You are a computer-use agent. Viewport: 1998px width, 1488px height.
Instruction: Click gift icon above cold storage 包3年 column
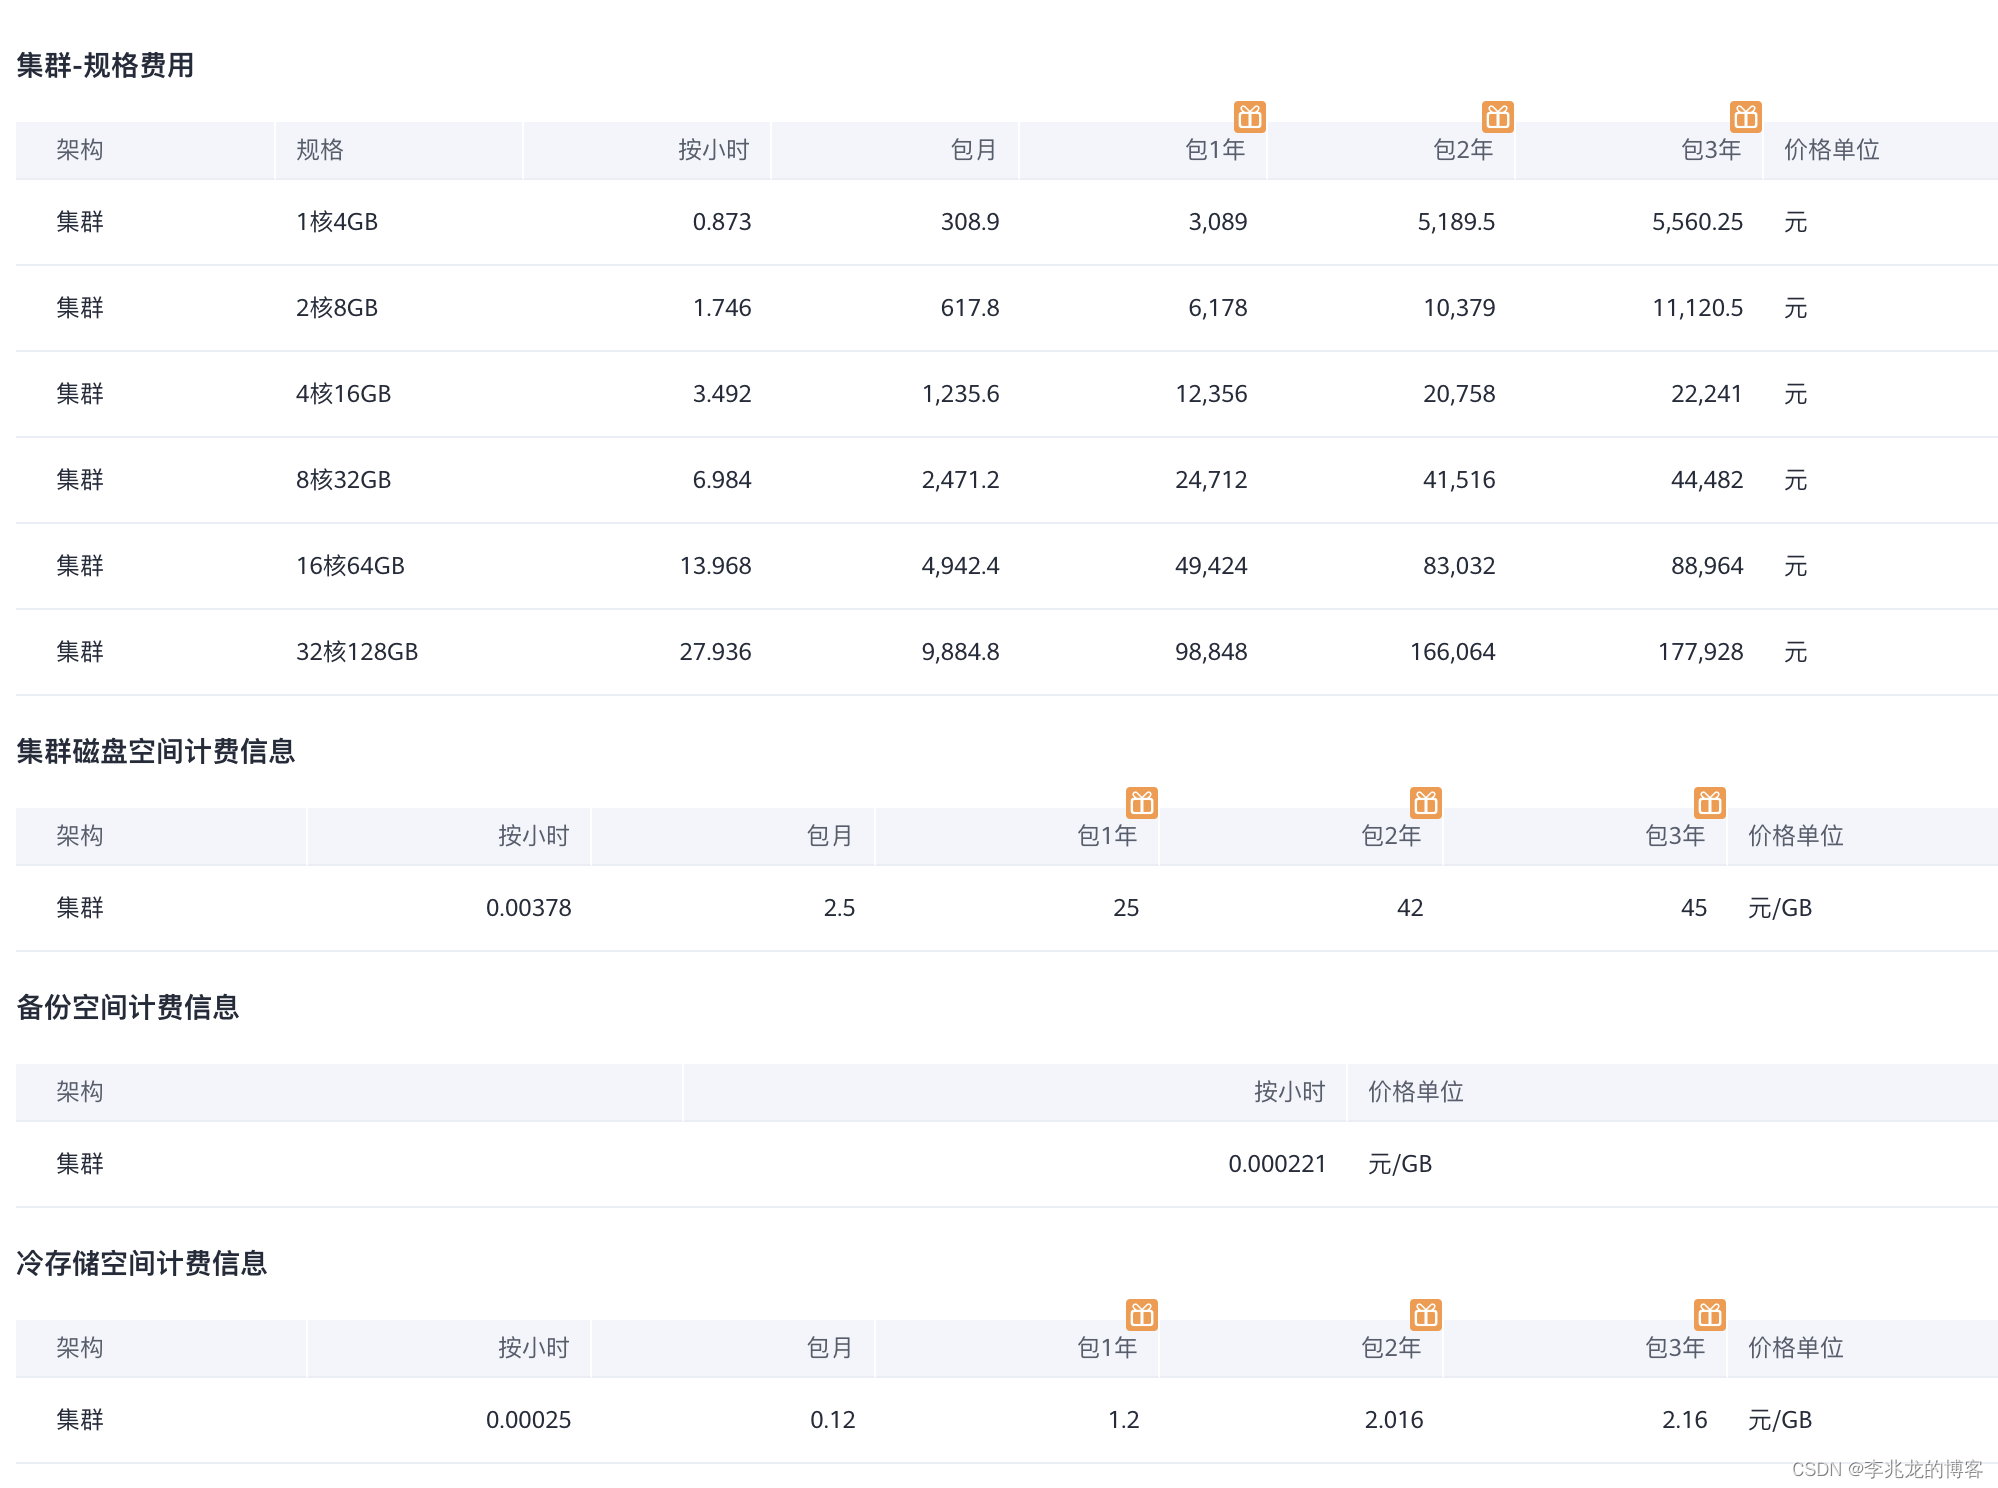[1709, 1314]
